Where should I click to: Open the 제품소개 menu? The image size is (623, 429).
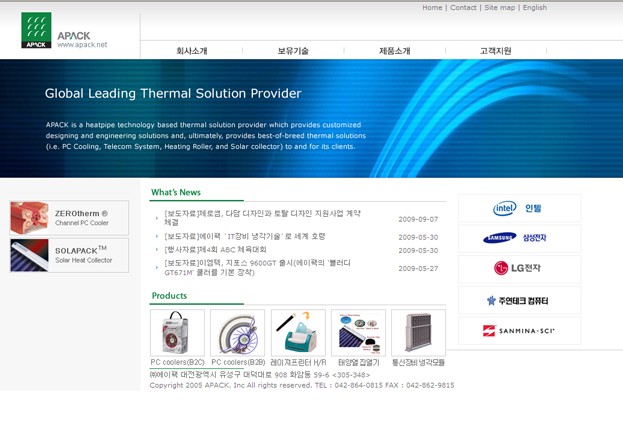395,51
